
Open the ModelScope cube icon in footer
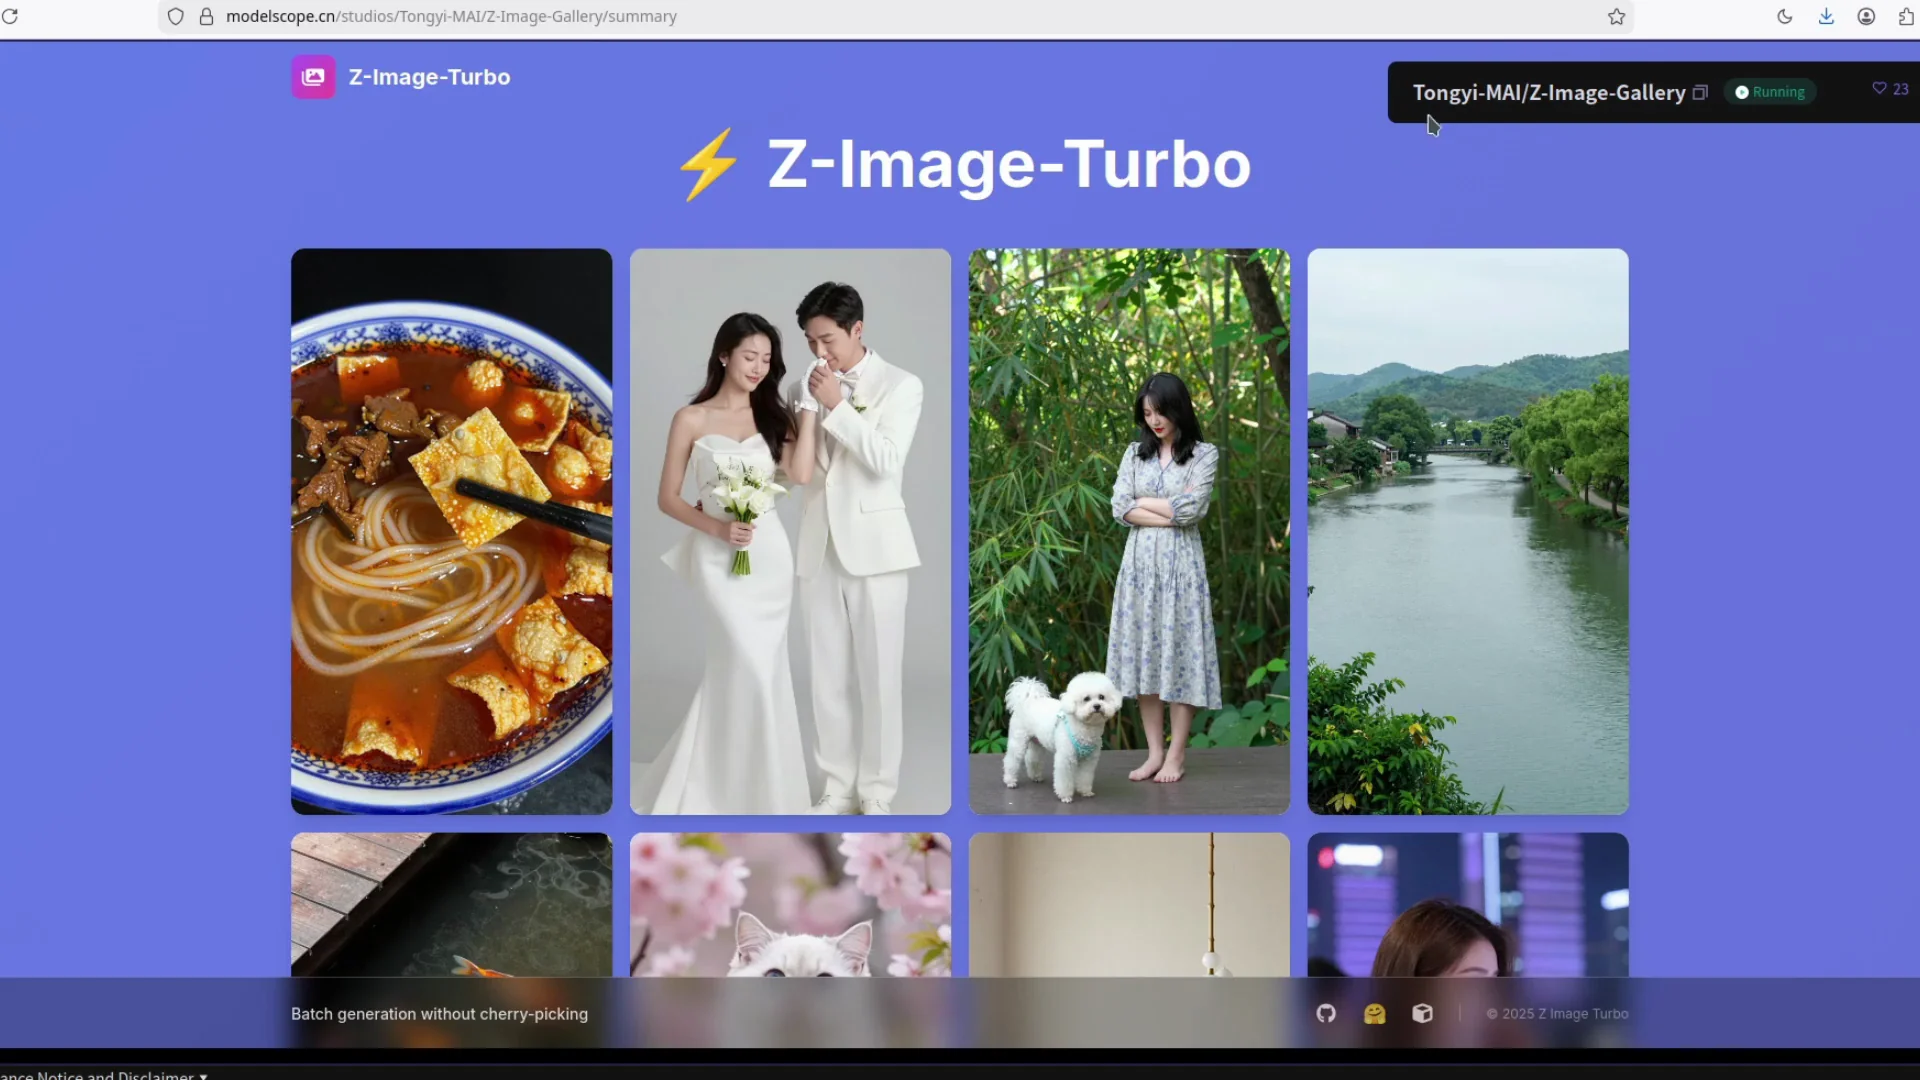point(1422,1013)
